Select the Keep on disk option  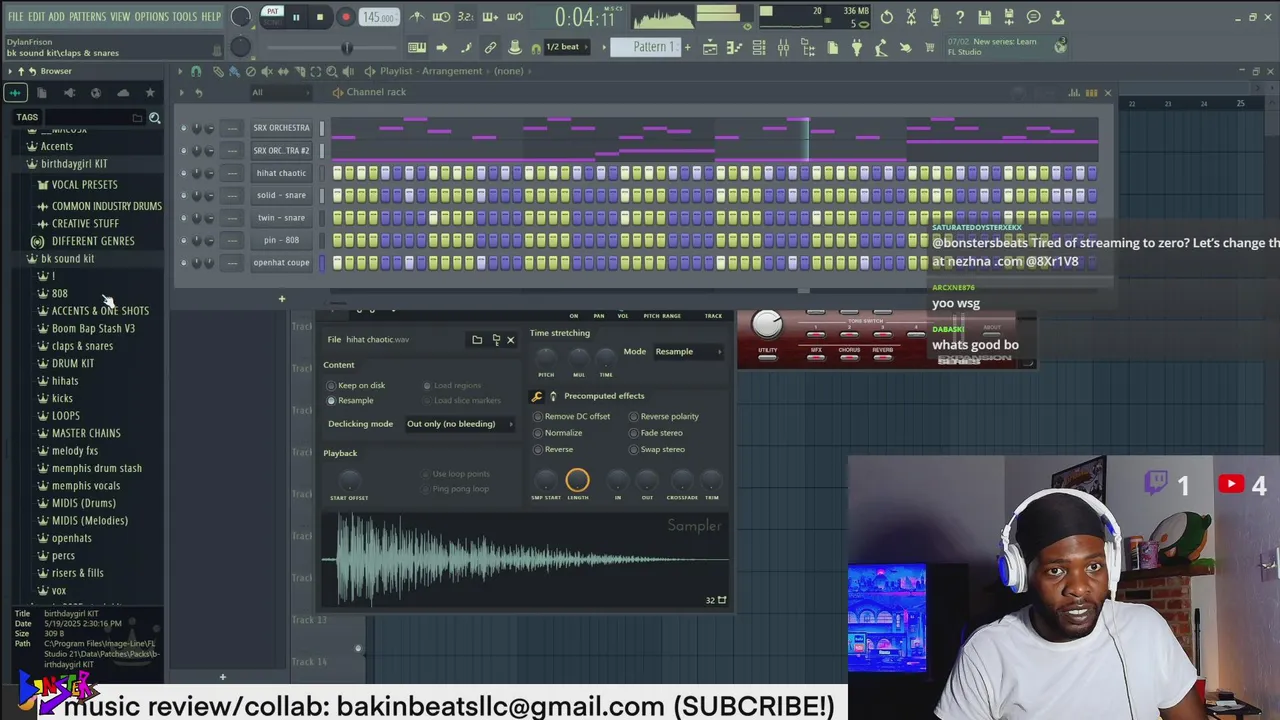click(x=355, y=385)
